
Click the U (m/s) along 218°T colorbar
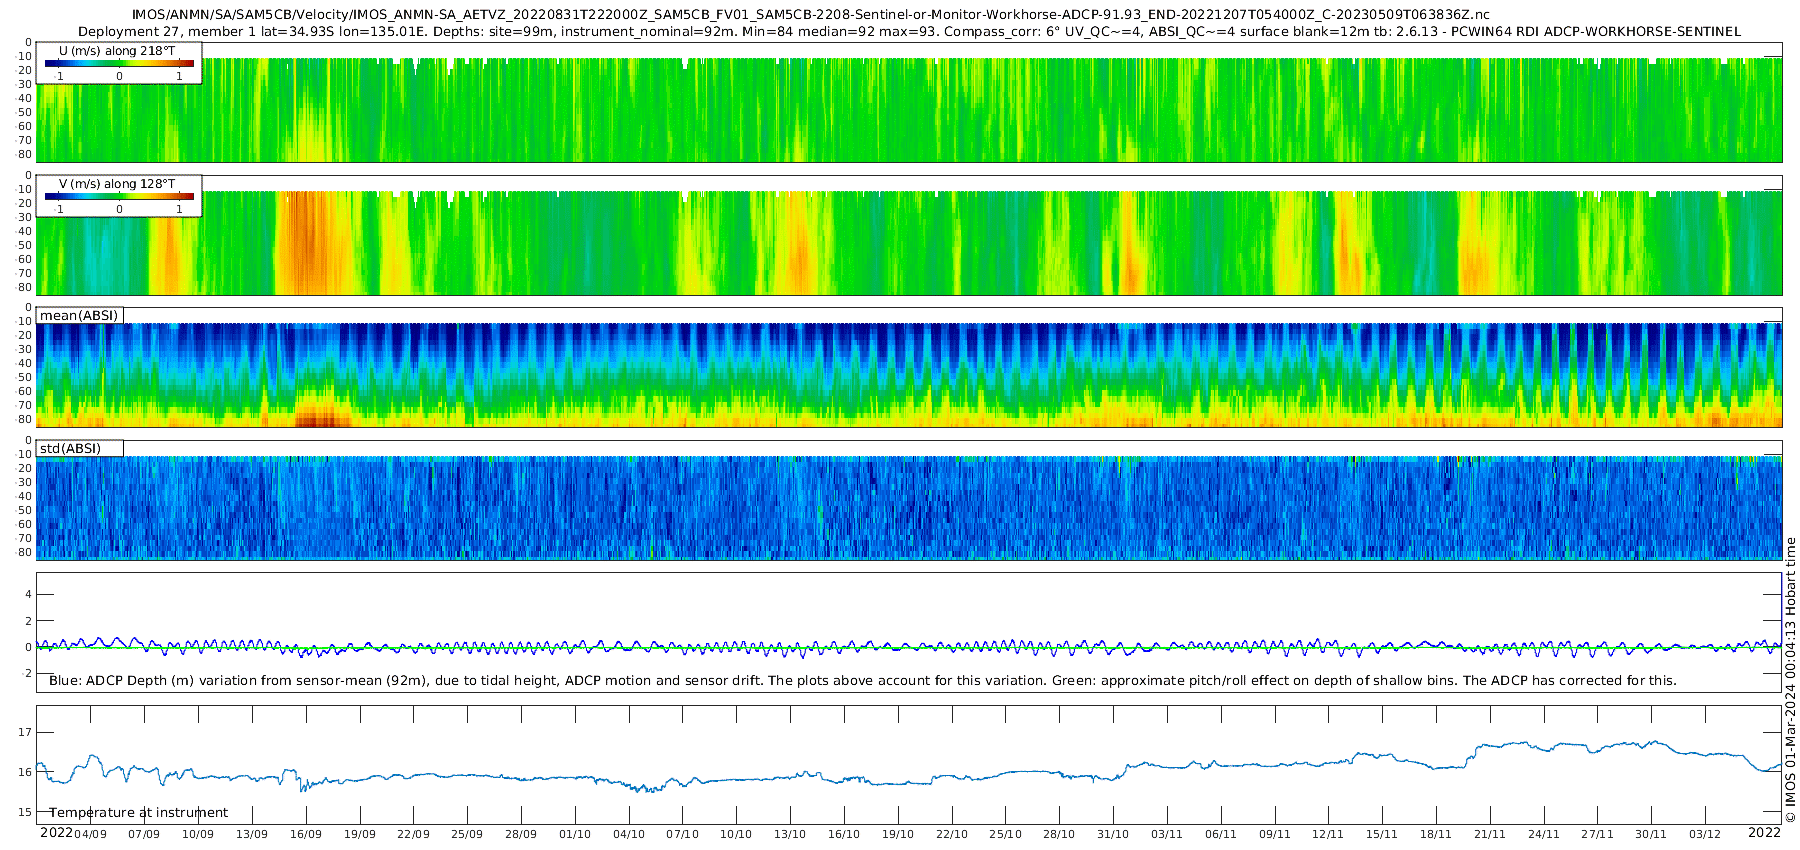[x=119, y=63]
